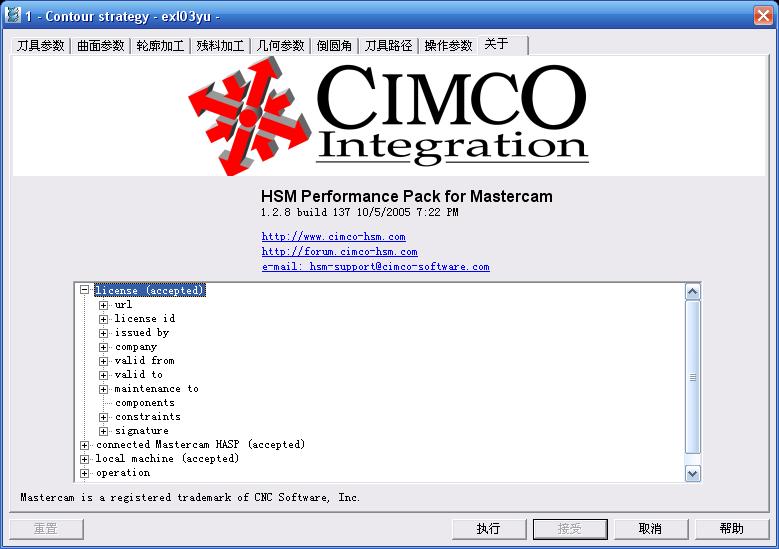This screenshot has width=779, height=549.
Task: Select the 轮廓加工 tab
Action: [160, 46]
